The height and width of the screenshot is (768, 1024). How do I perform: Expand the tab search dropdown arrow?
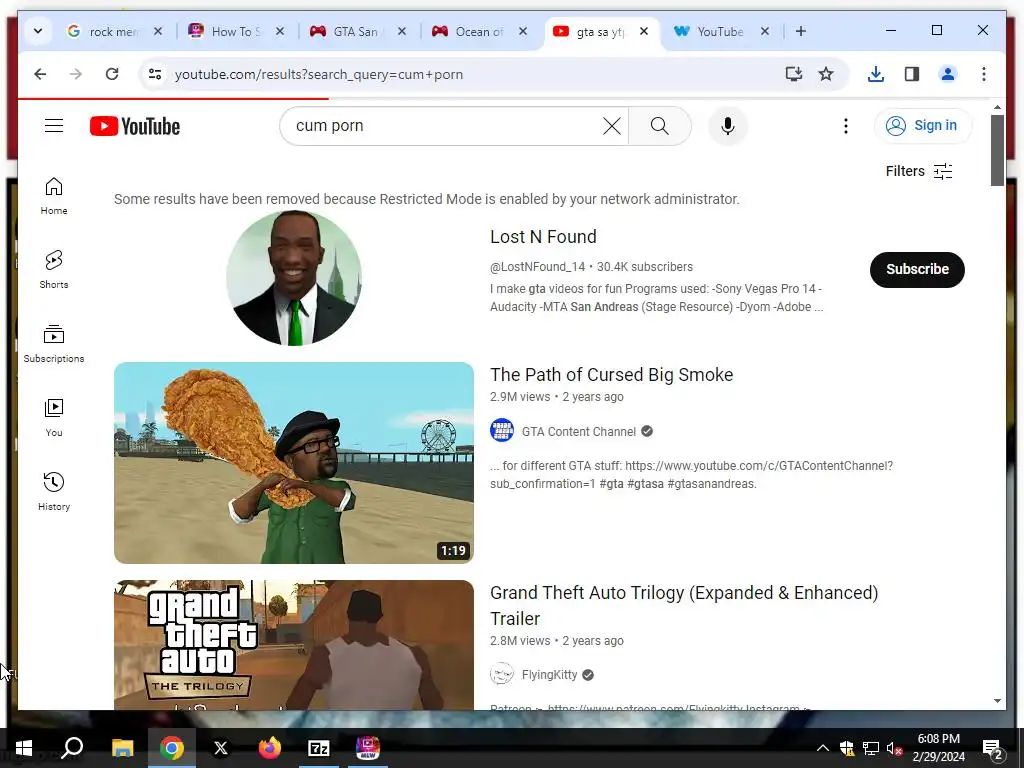[x=38, y=31]
